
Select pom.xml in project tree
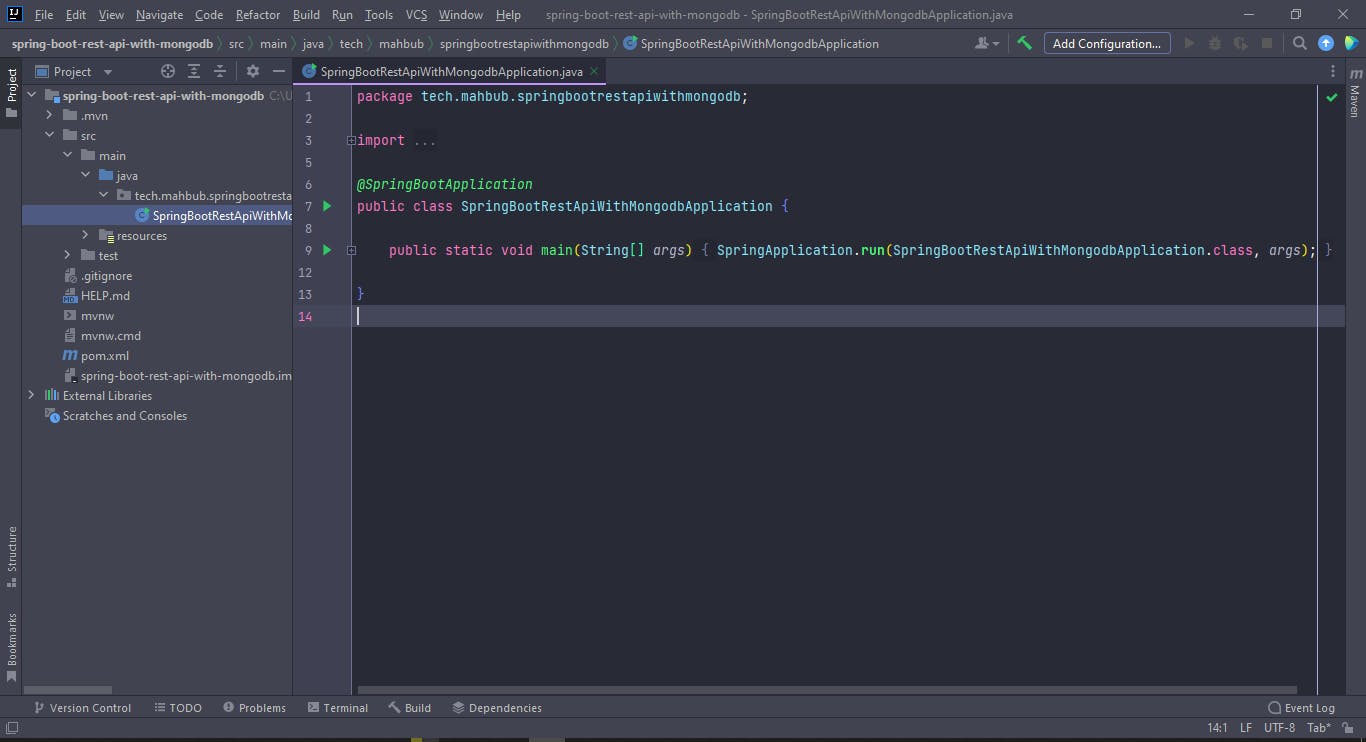point(104,356)
